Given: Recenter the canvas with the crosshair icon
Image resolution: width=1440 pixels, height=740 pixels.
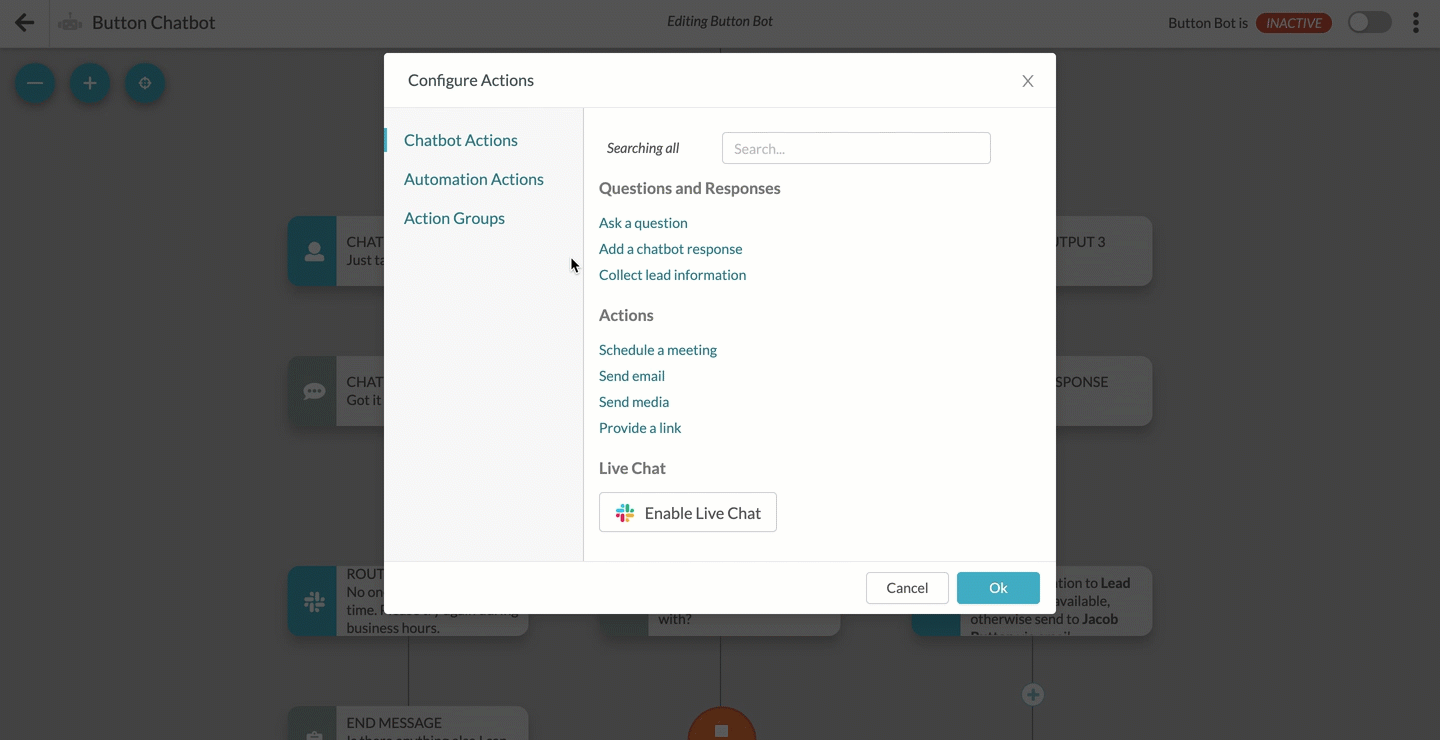Looking at the screenshot, I should 145,83.
